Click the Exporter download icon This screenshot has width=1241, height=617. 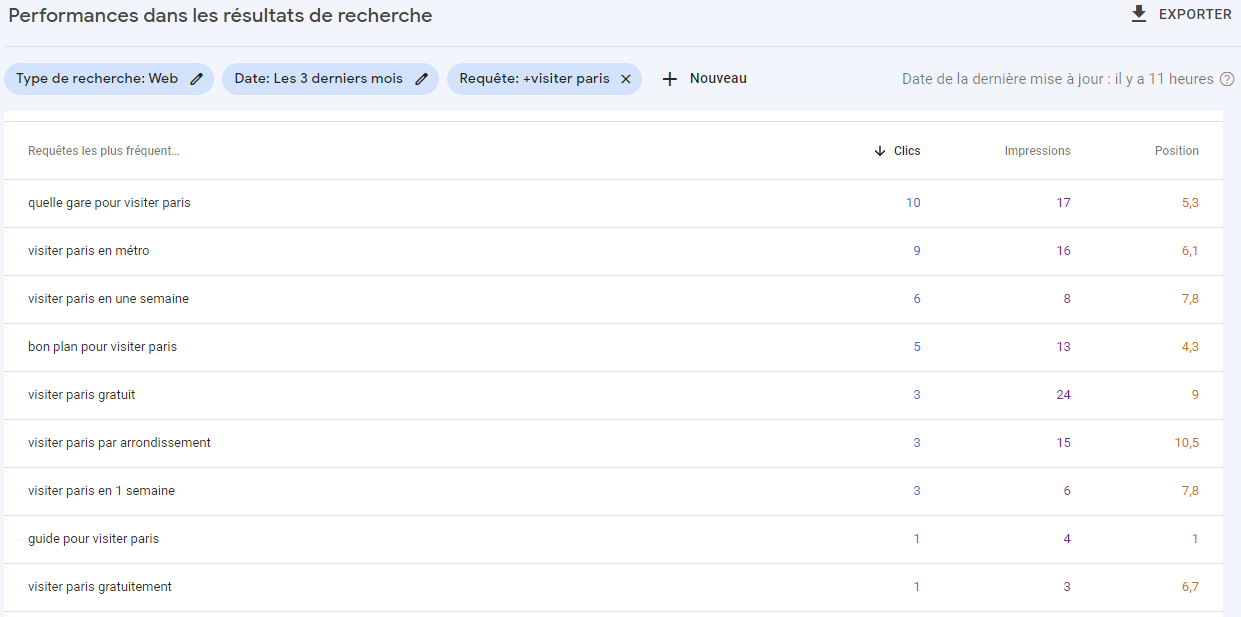(x=1138, y=14)
